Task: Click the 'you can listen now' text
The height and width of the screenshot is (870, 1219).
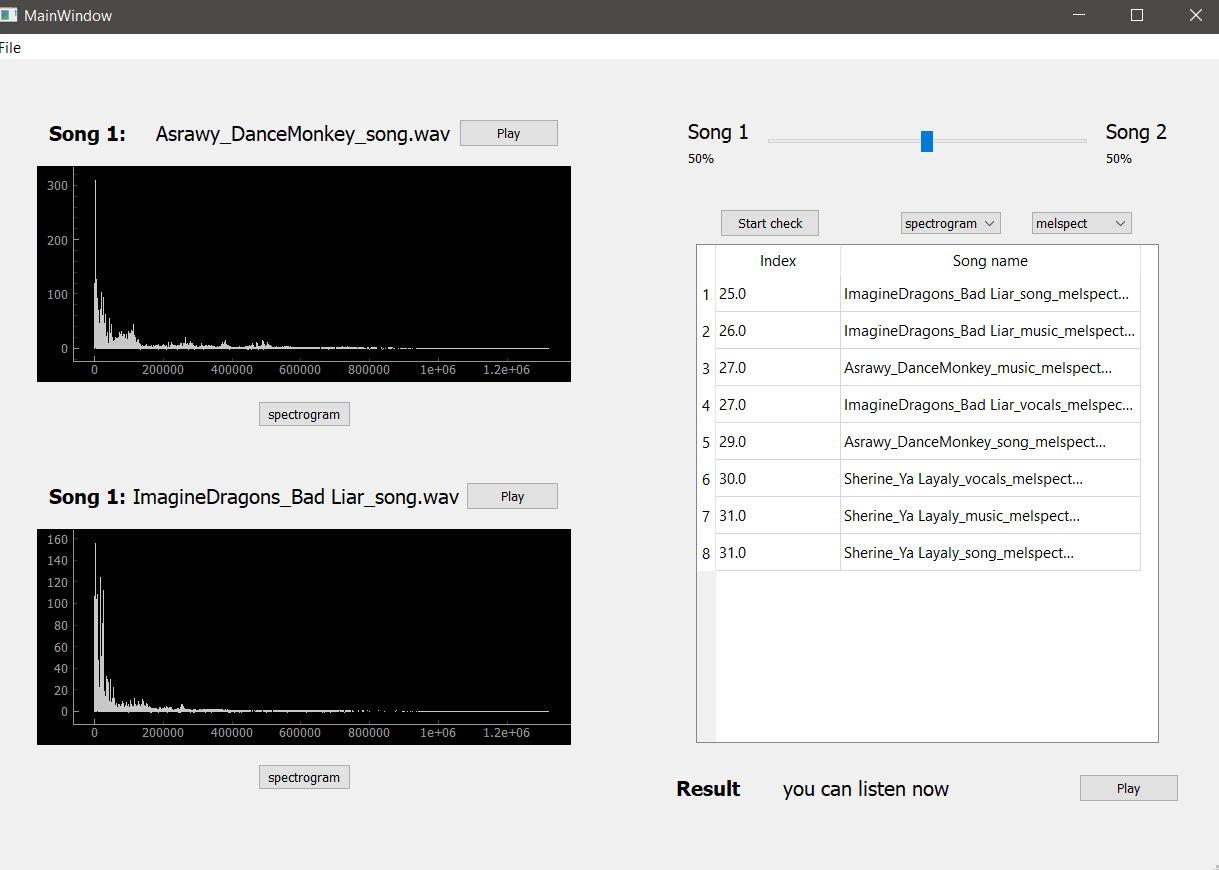Action: click(866, 789)
